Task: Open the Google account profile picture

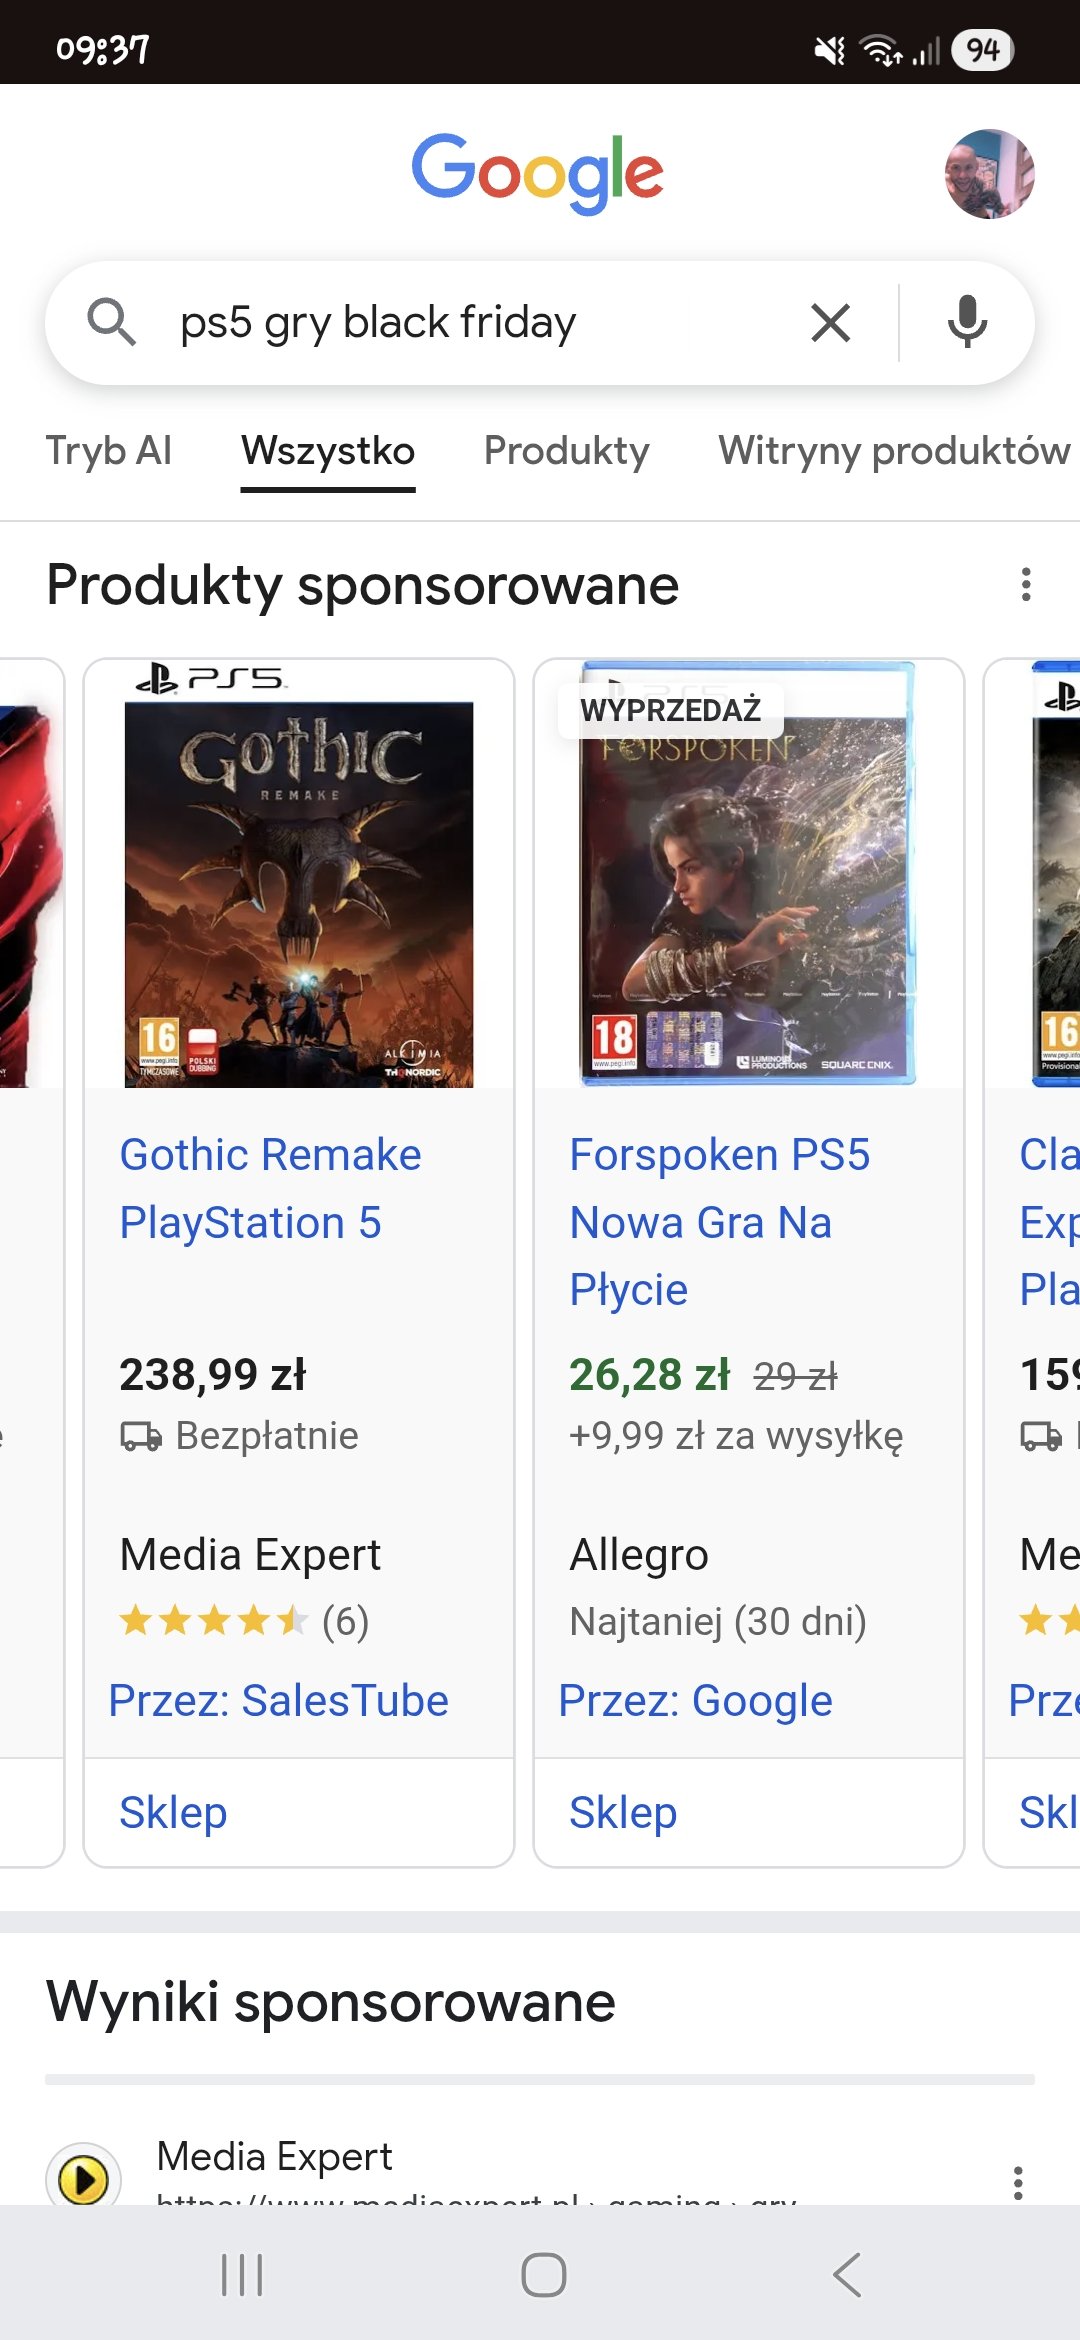Action: [989, 174]
